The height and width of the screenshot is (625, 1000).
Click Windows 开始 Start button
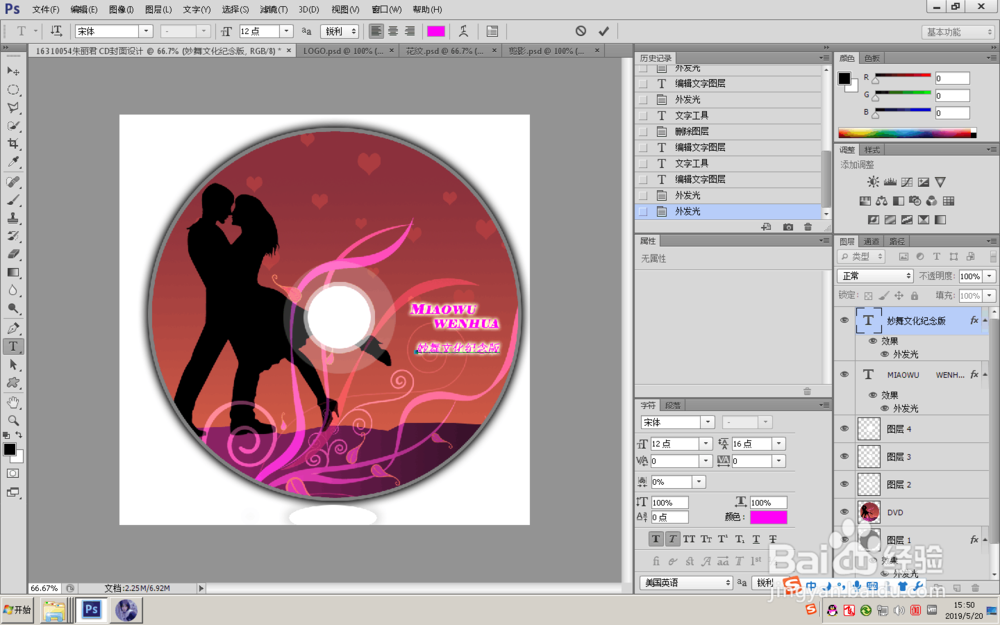(18, 610)
